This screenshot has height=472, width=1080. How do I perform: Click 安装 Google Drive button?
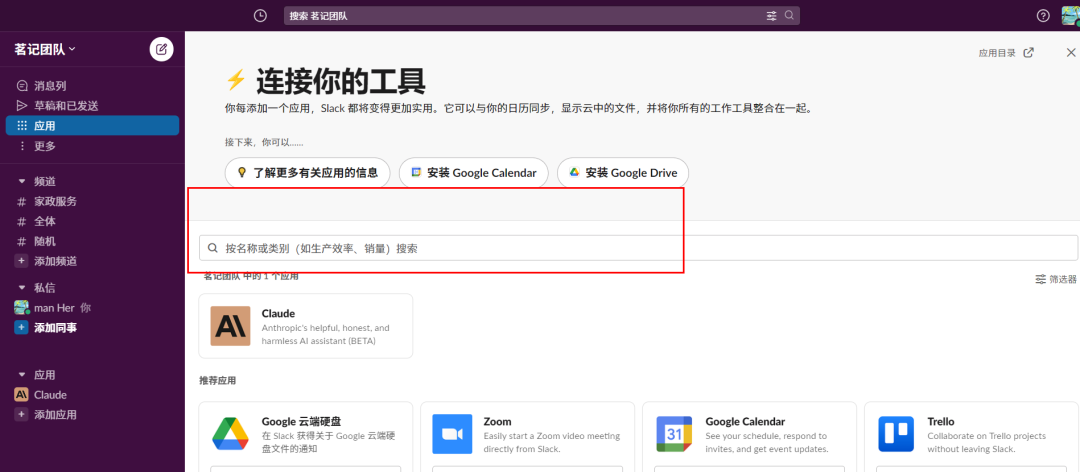[x=623, y=173]
